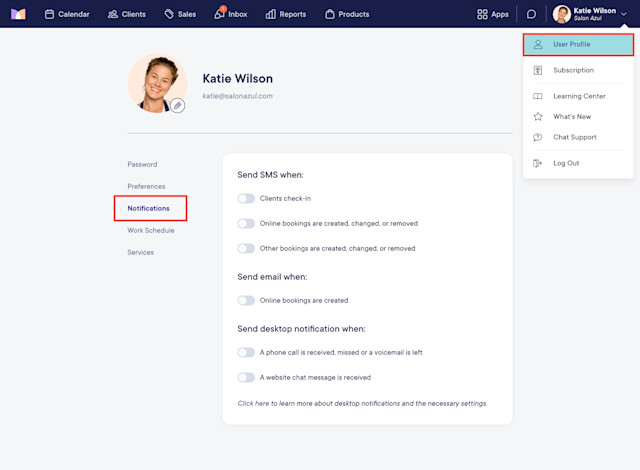This screenshot has width=640, height=470.
Task: Click the 'Salon Azul' label under the user name
Action: (587, 18)
